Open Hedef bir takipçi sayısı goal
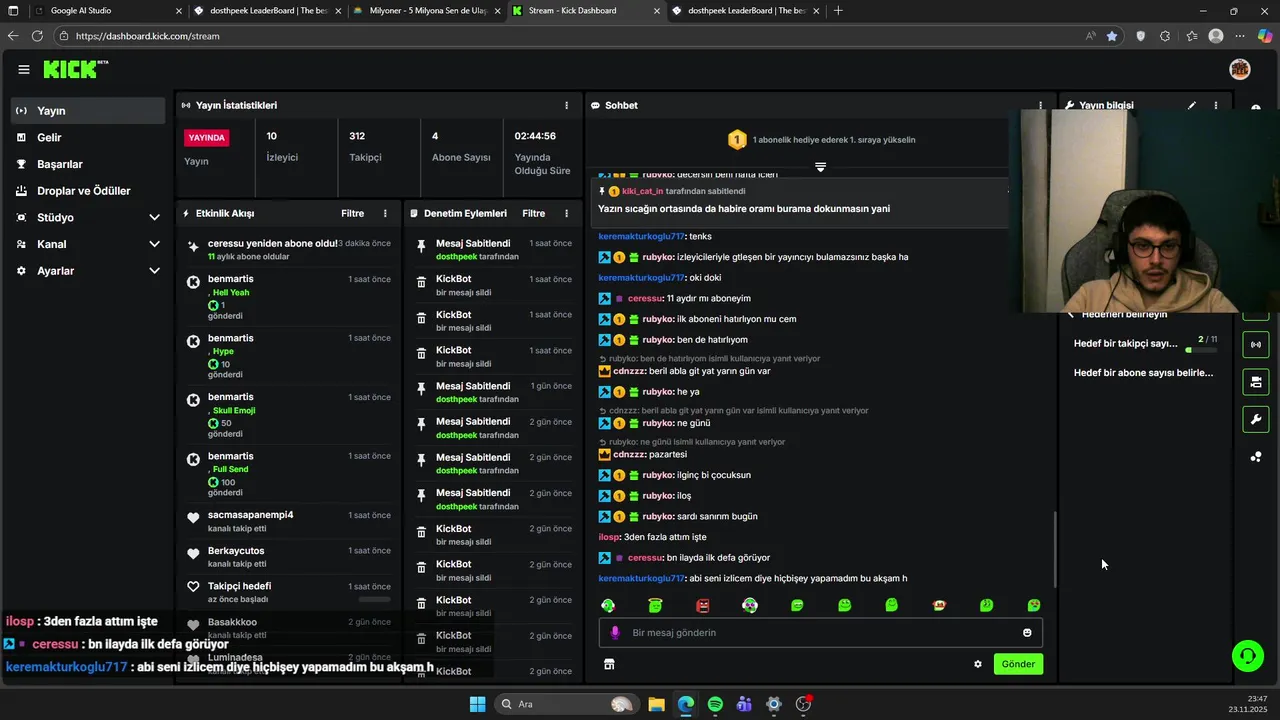1280x720 pixels. [1125, 344]
